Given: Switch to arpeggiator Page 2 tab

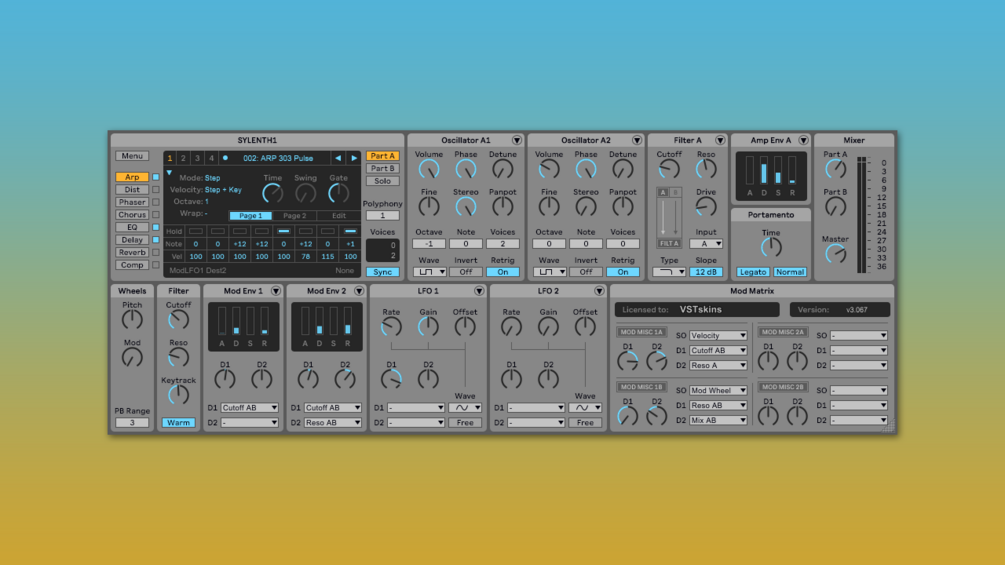Looking at the screenshot, I should (295, 216).
